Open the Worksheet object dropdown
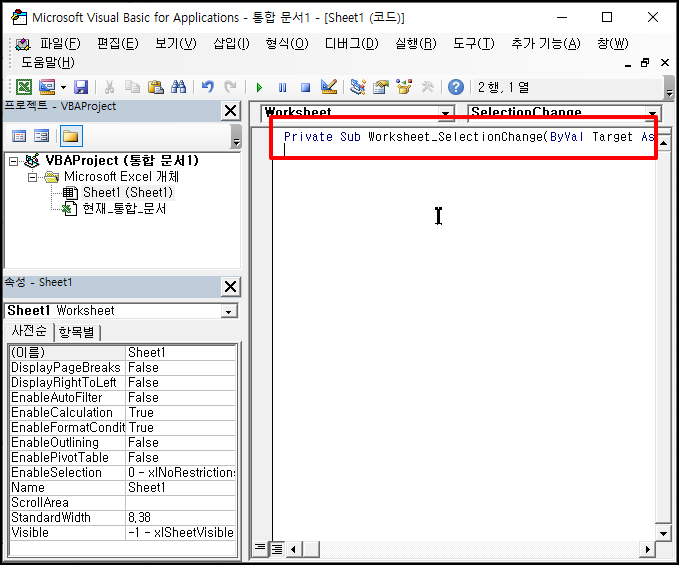This screenshot has width=679, height=565. [445, 113]
